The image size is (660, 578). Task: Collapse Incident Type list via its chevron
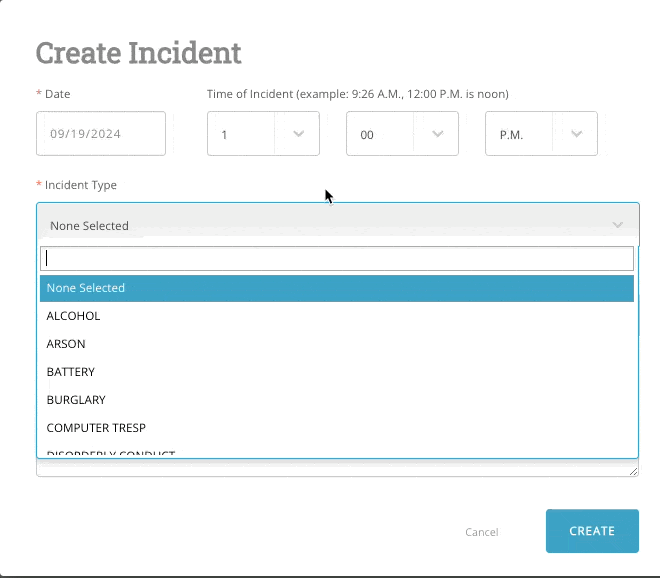618,225
